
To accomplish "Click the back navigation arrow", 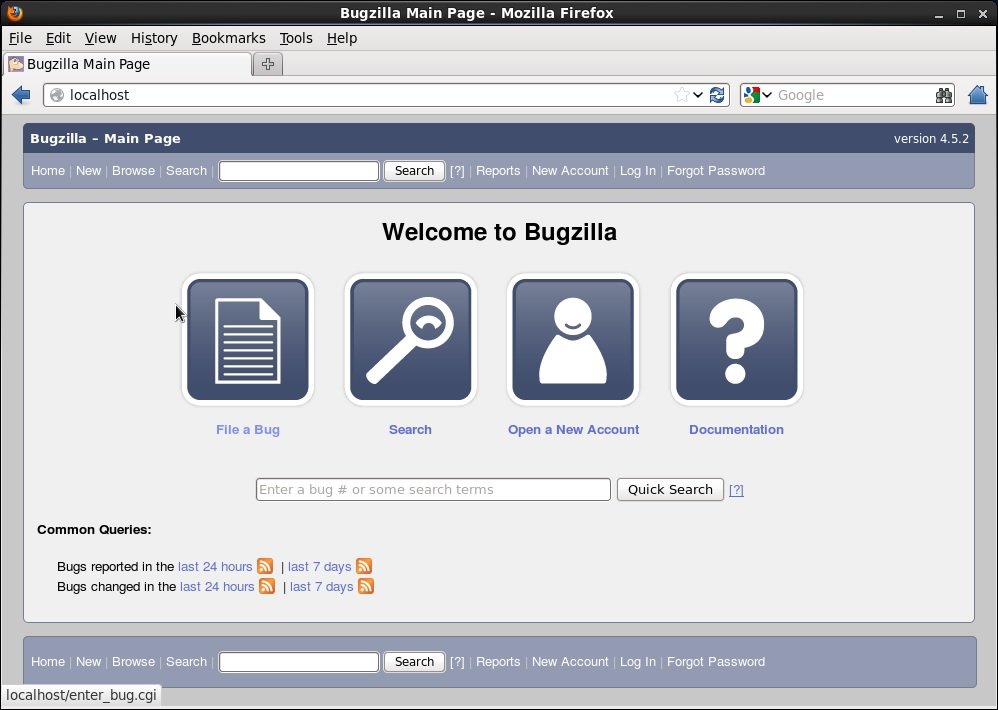I will tap(21, 94).
